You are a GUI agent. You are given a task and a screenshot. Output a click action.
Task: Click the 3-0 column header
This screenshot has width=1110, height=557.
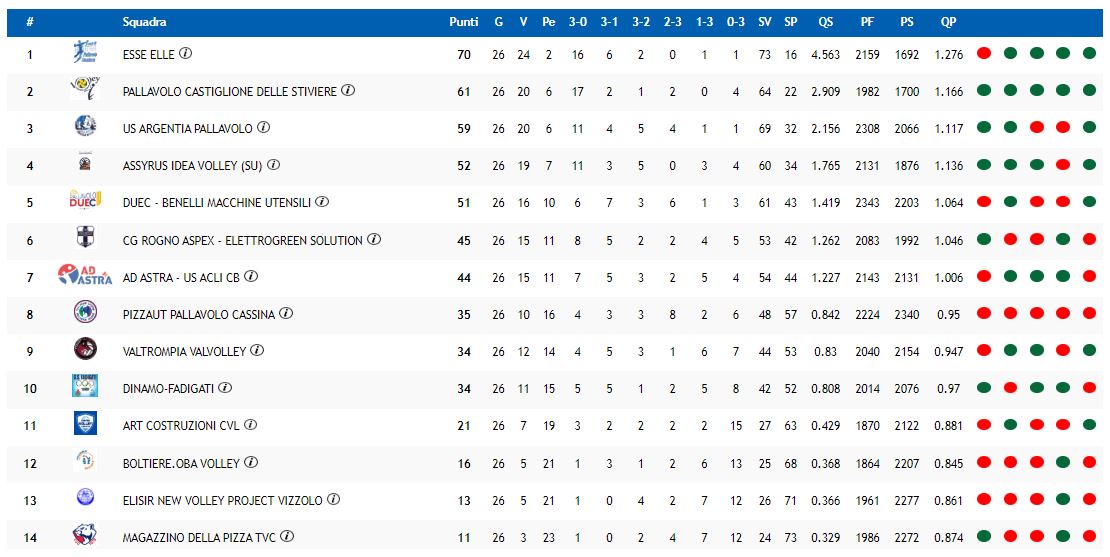tap(578, 22)
